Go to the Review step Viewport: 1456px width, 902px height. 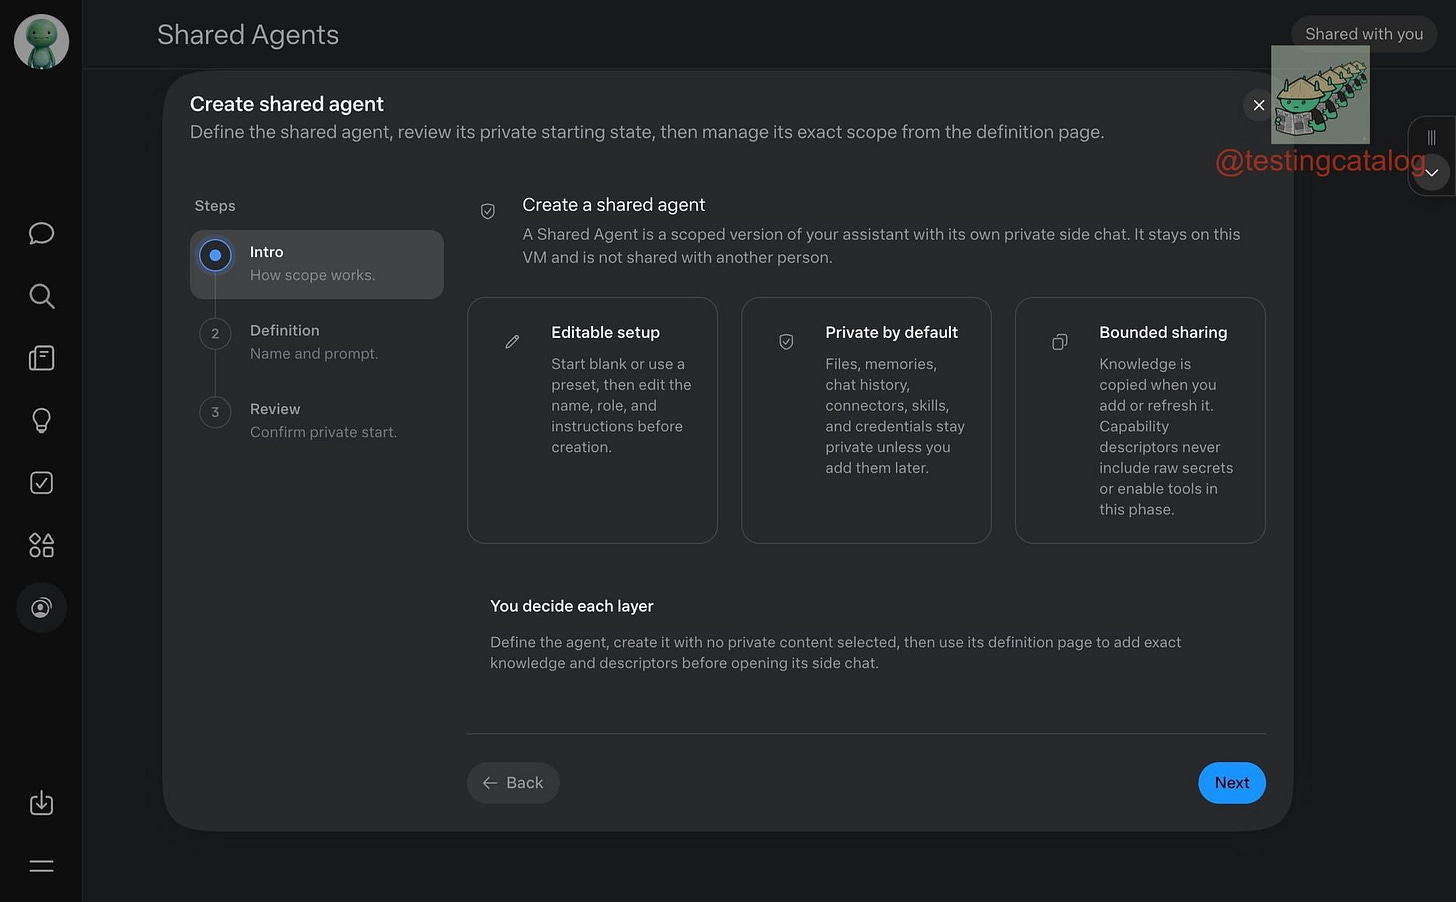click(316, 420)
